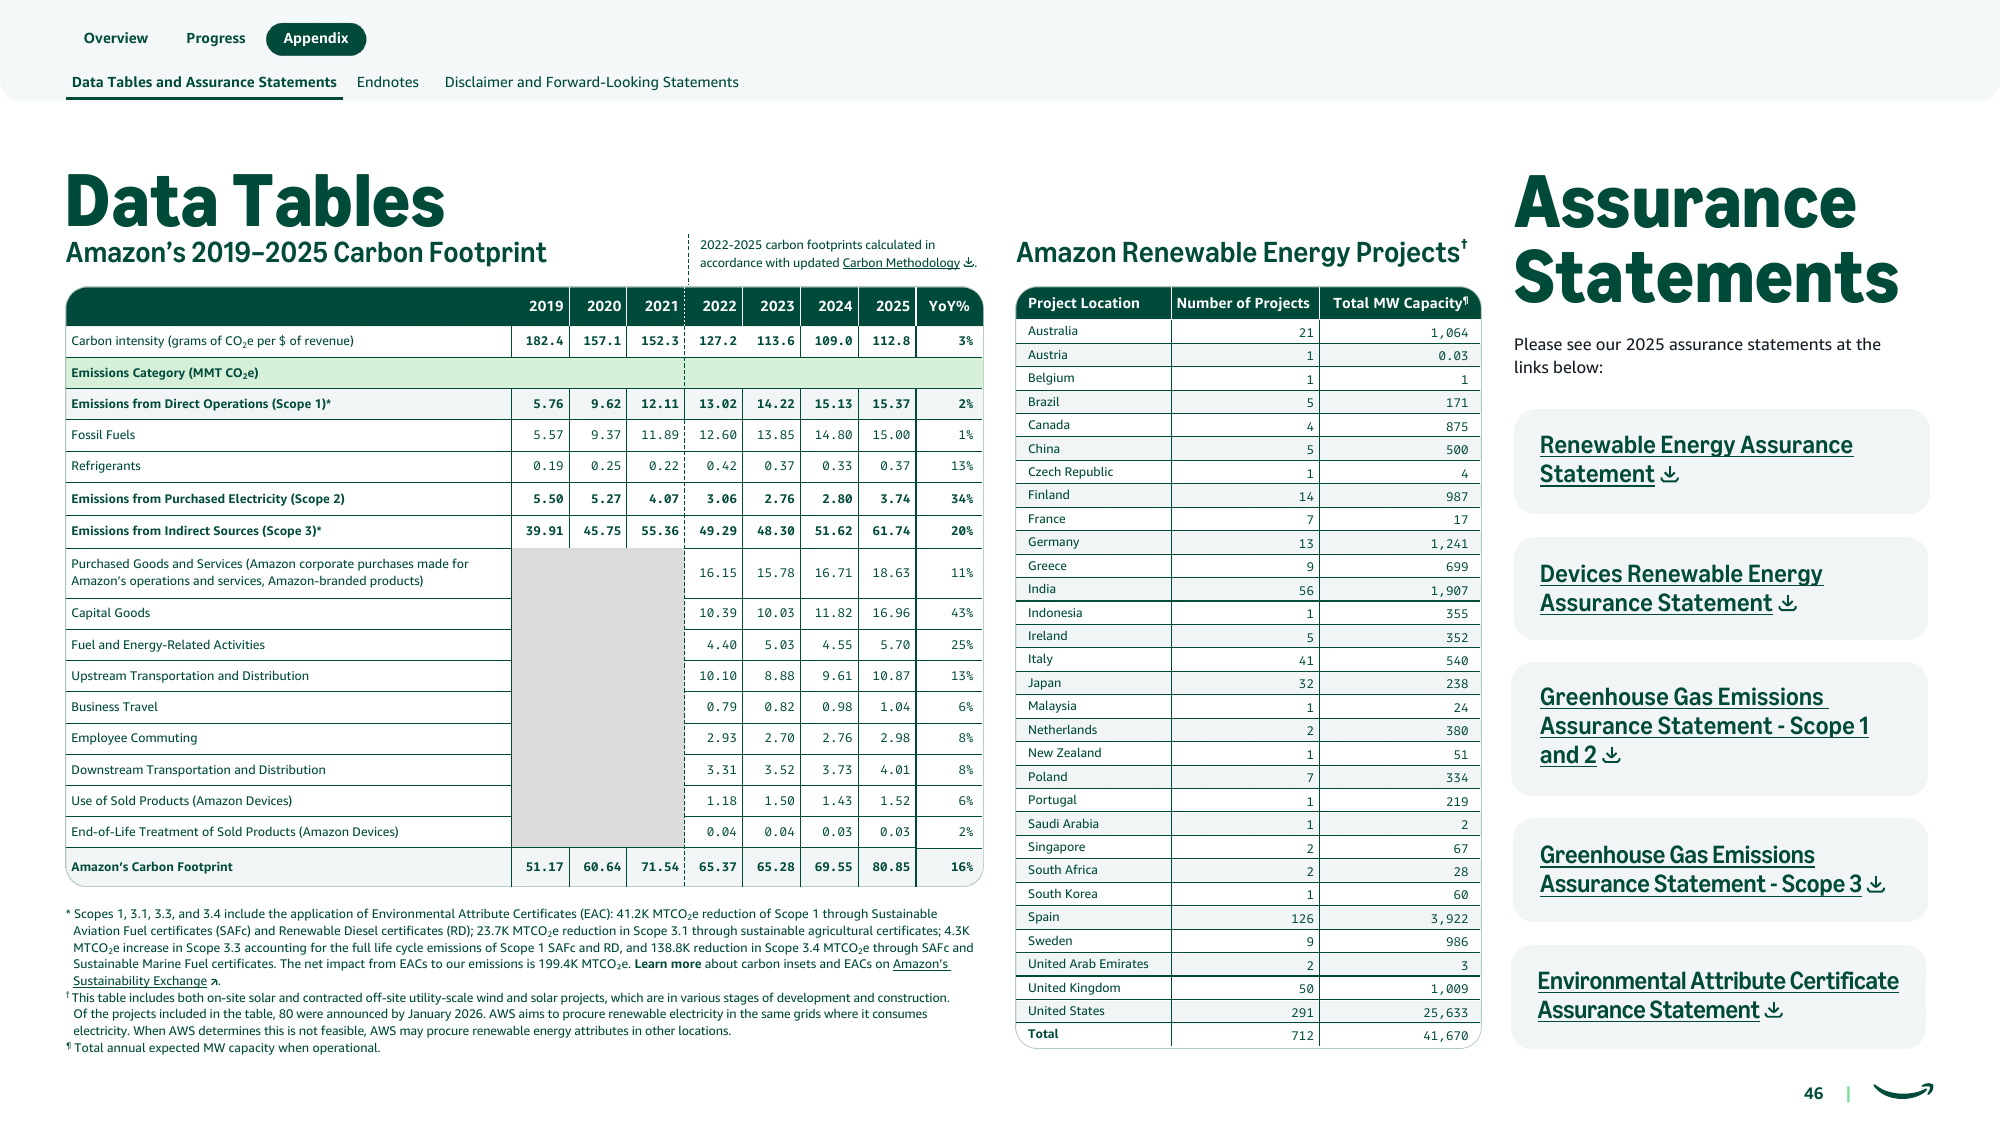The height and width of the screenshot is (1125, 2000).
Task: Open Devices Renewable Energy Assurance Statement
Action: [1681, 589]
